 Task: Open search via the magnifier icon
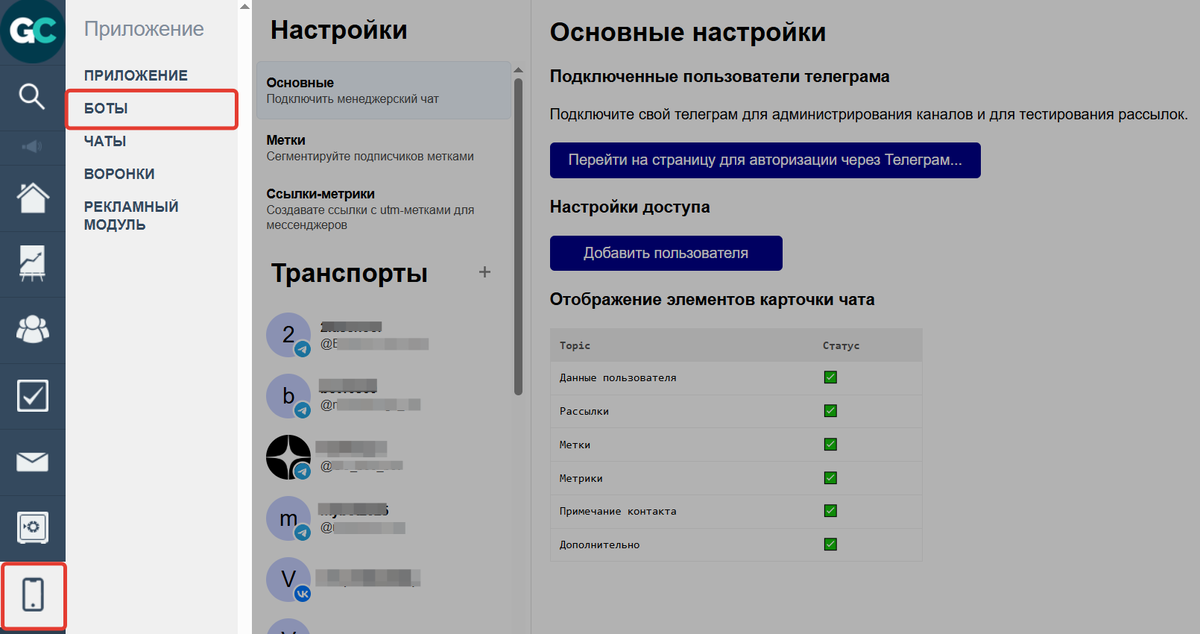[31, 97]
